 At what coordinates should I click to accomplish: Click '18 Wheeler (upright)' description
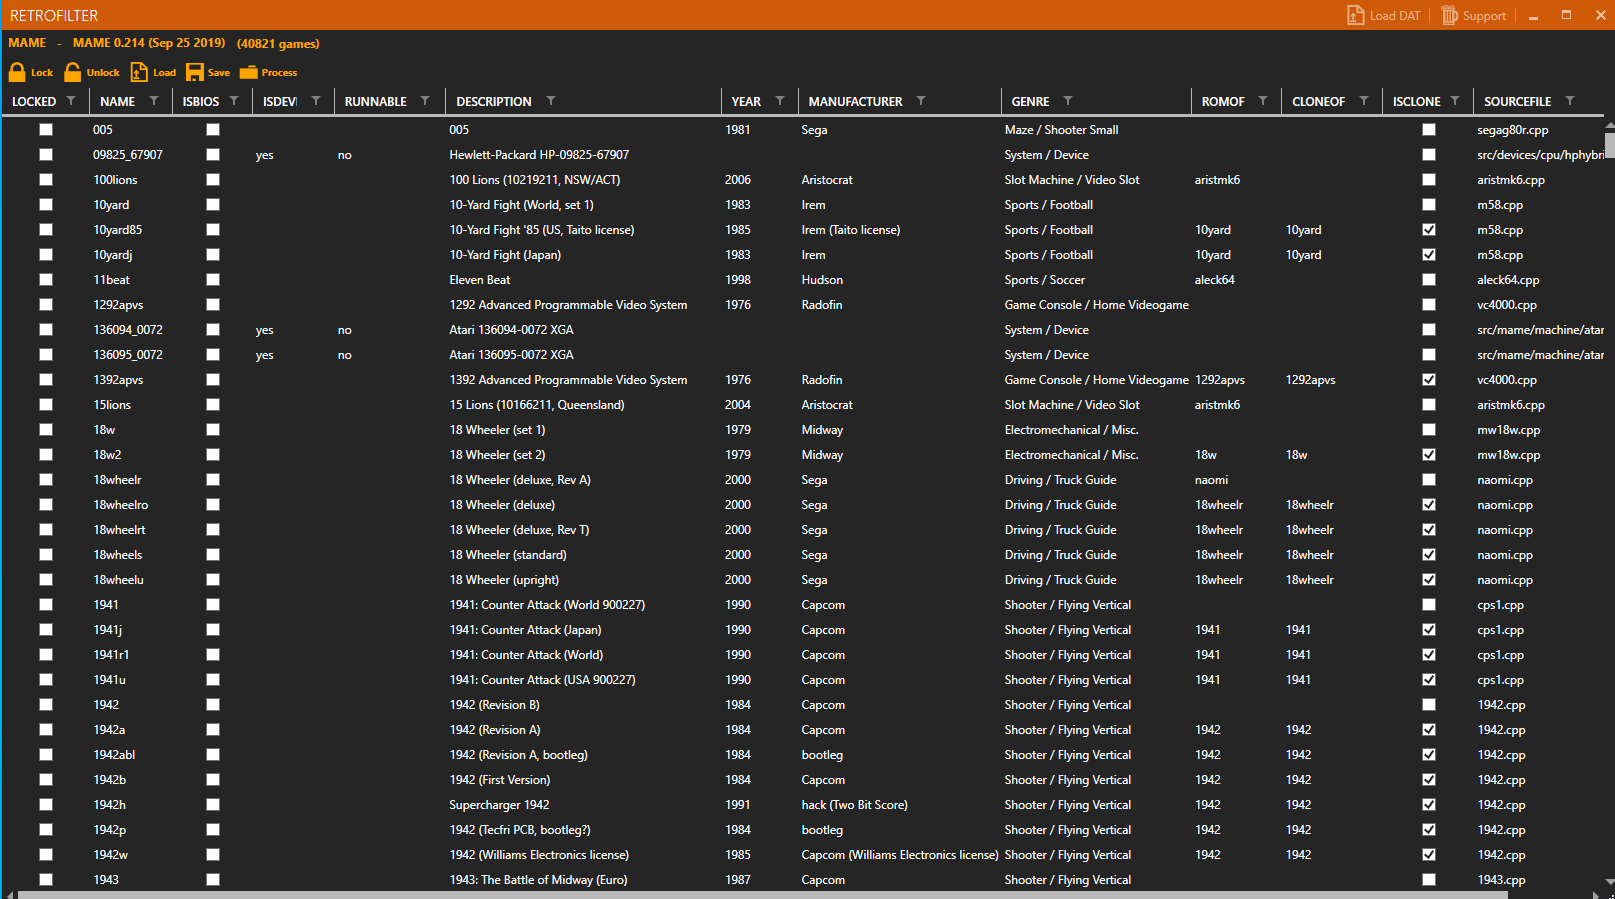[x=504, y=580]
